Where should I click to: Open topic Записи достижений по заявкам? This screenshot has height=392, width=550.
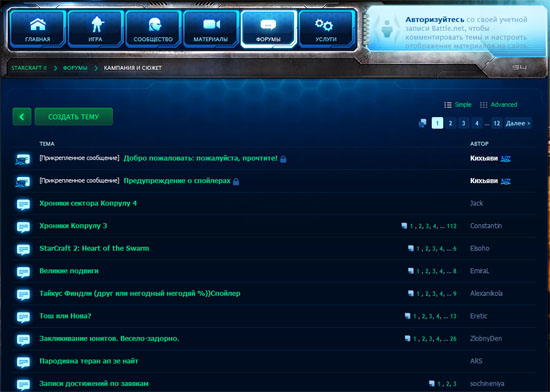pos(94,384)
